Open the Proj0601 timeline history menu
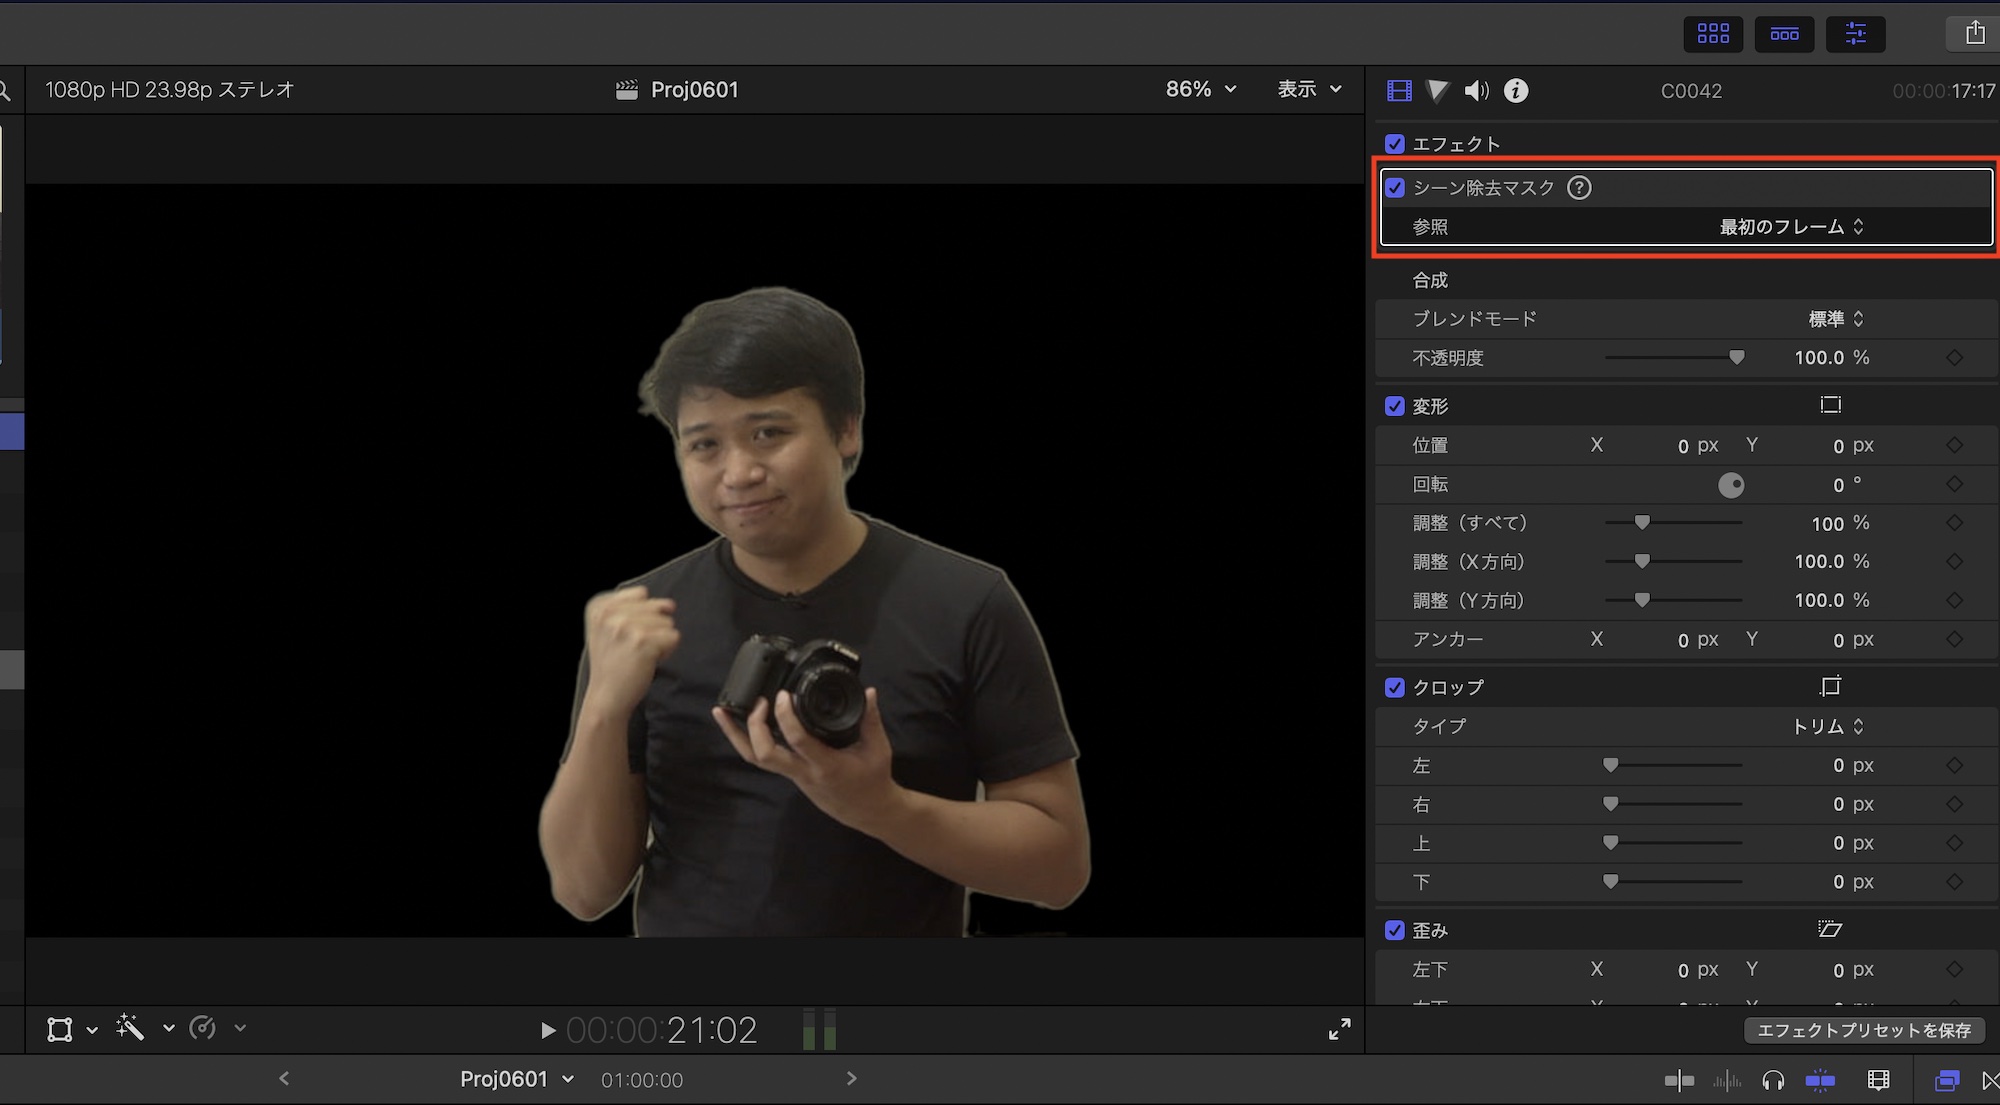This screenshot has width=2000, height=1105. pos(516,1079)
